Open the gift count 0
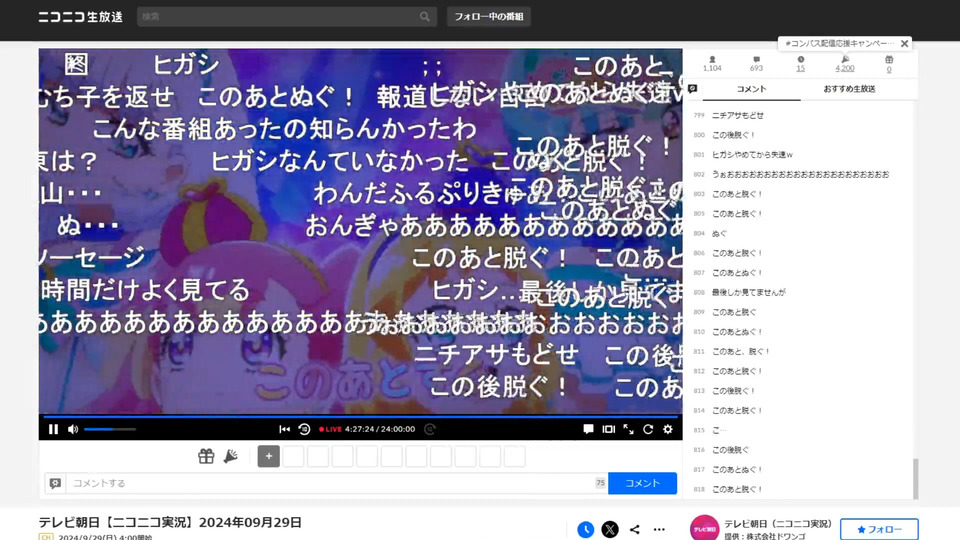Screen dimensions: 960x540 click(889, 64)
